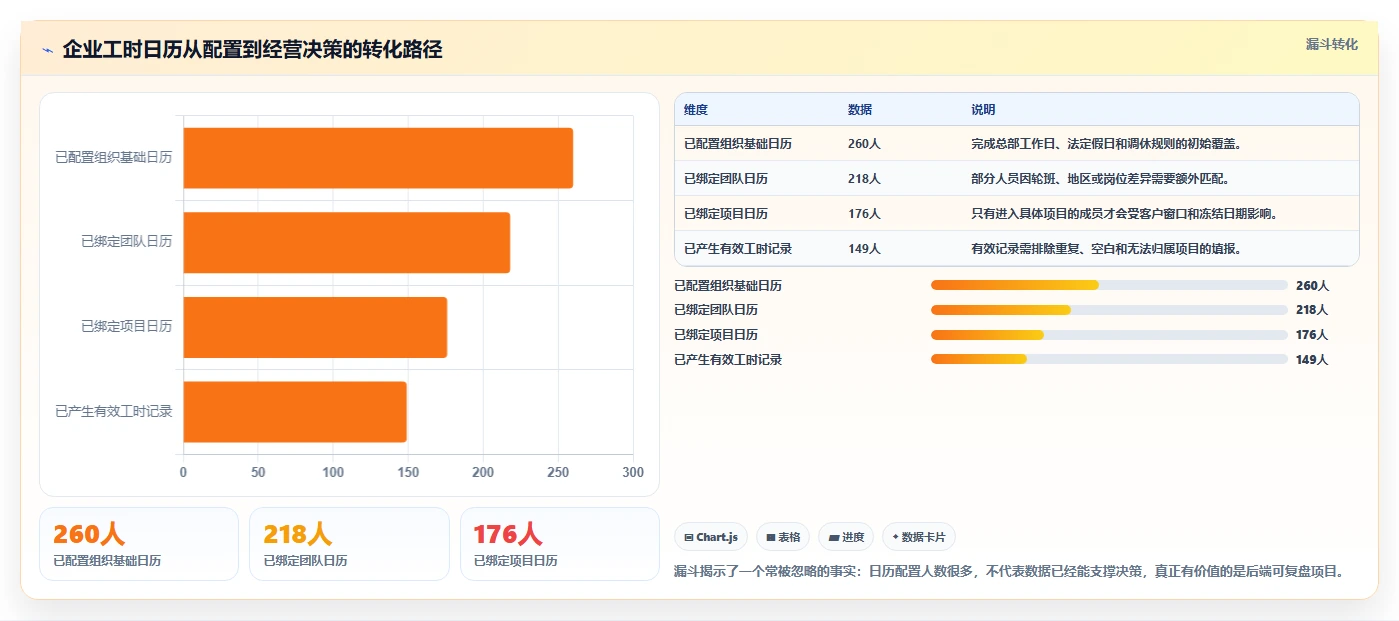This screenshot has width=1399, height=621.
Task: Click progress list label 已产生有效工时记录
Action: [x=728, y=360]
